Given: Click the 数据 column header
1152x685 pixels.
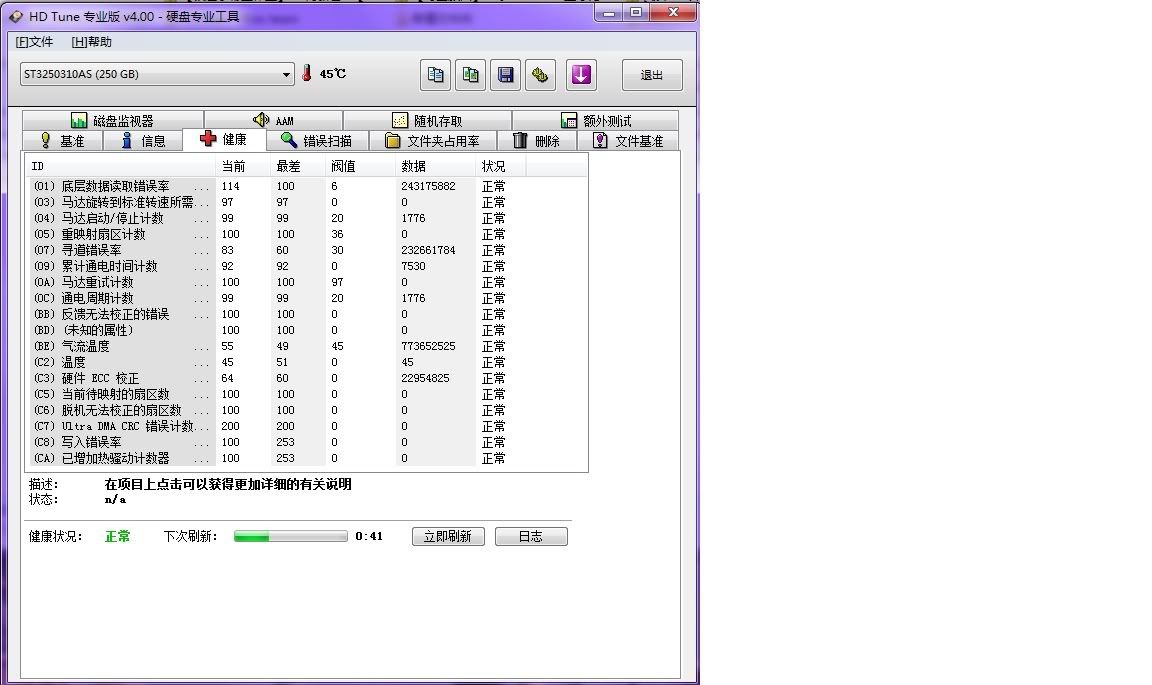Looking at the screenshot, I should point(413,166).
